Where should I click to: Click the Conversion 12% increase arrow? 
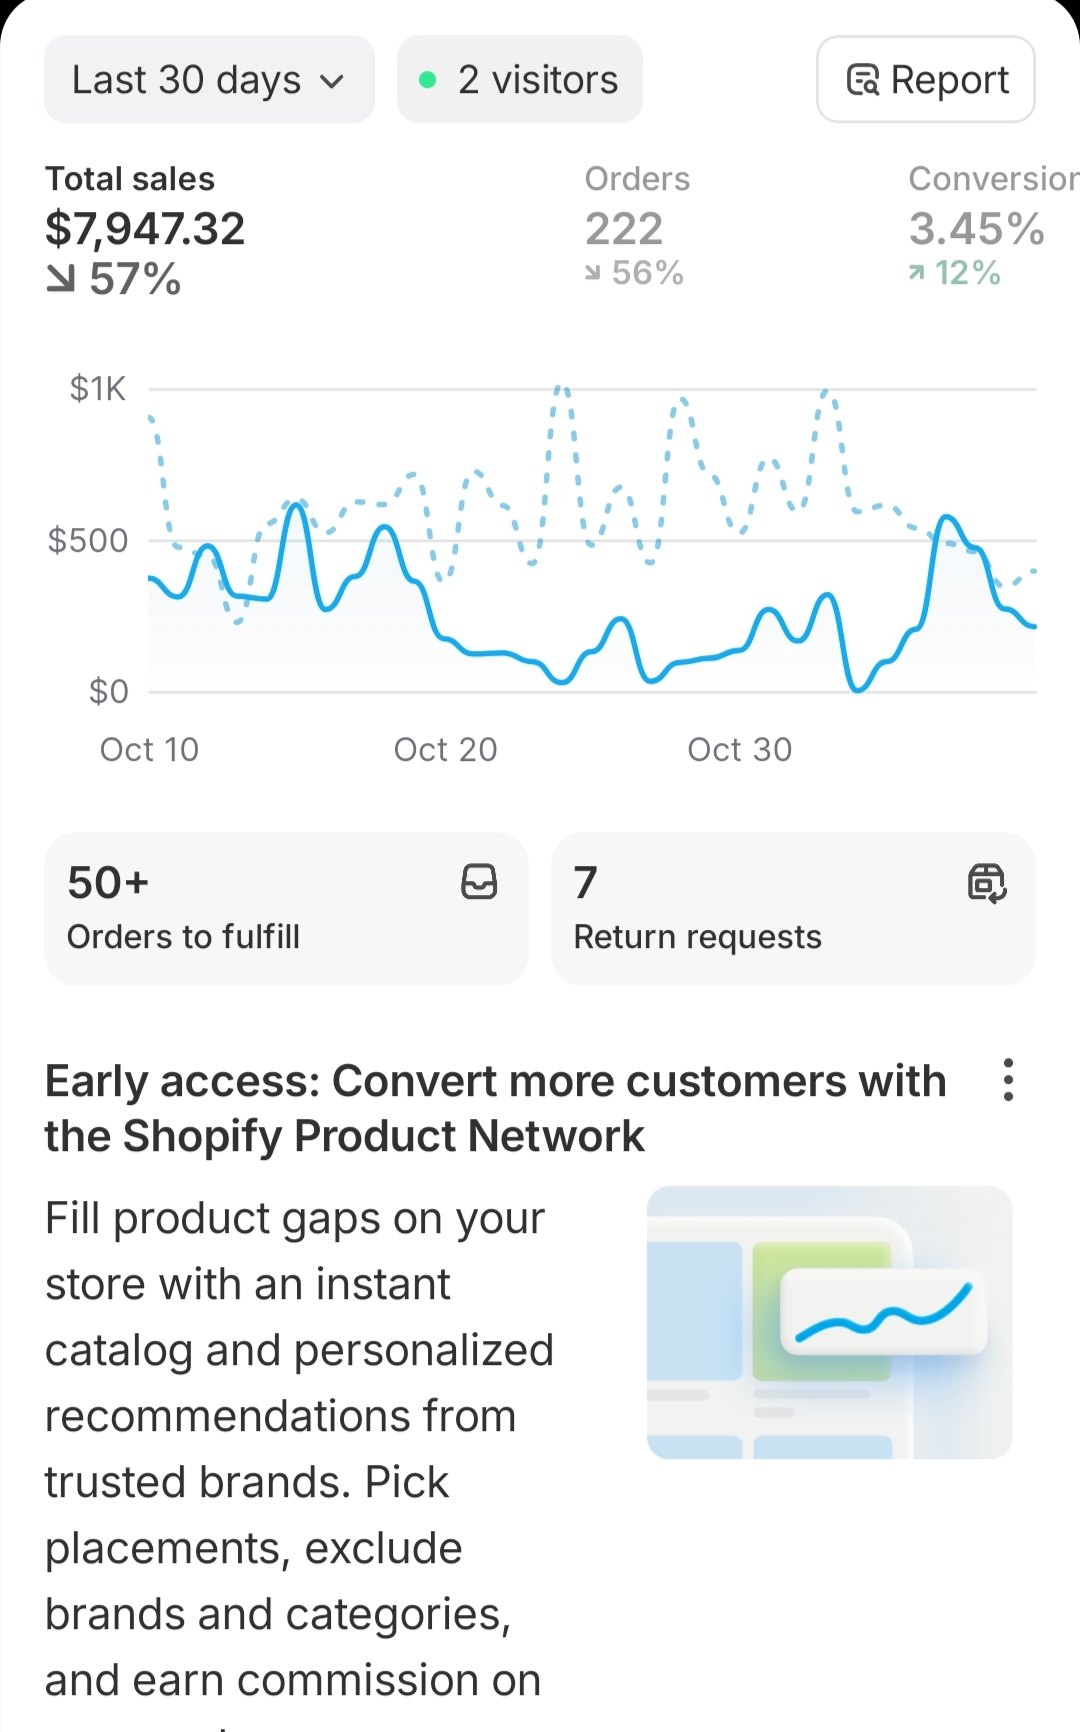[x=916, y=273]
